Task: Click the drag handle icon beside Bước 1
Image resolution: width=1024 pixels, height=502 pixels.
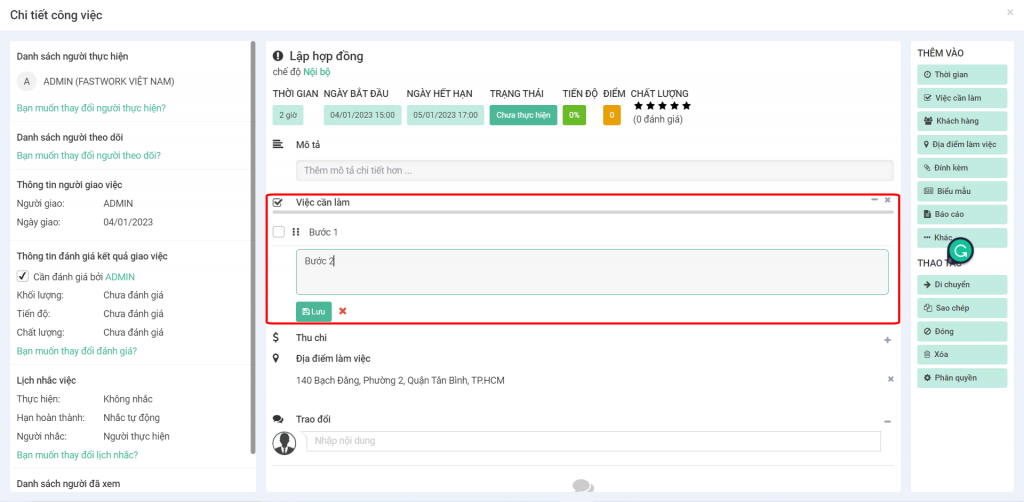Action: (296, 232)
